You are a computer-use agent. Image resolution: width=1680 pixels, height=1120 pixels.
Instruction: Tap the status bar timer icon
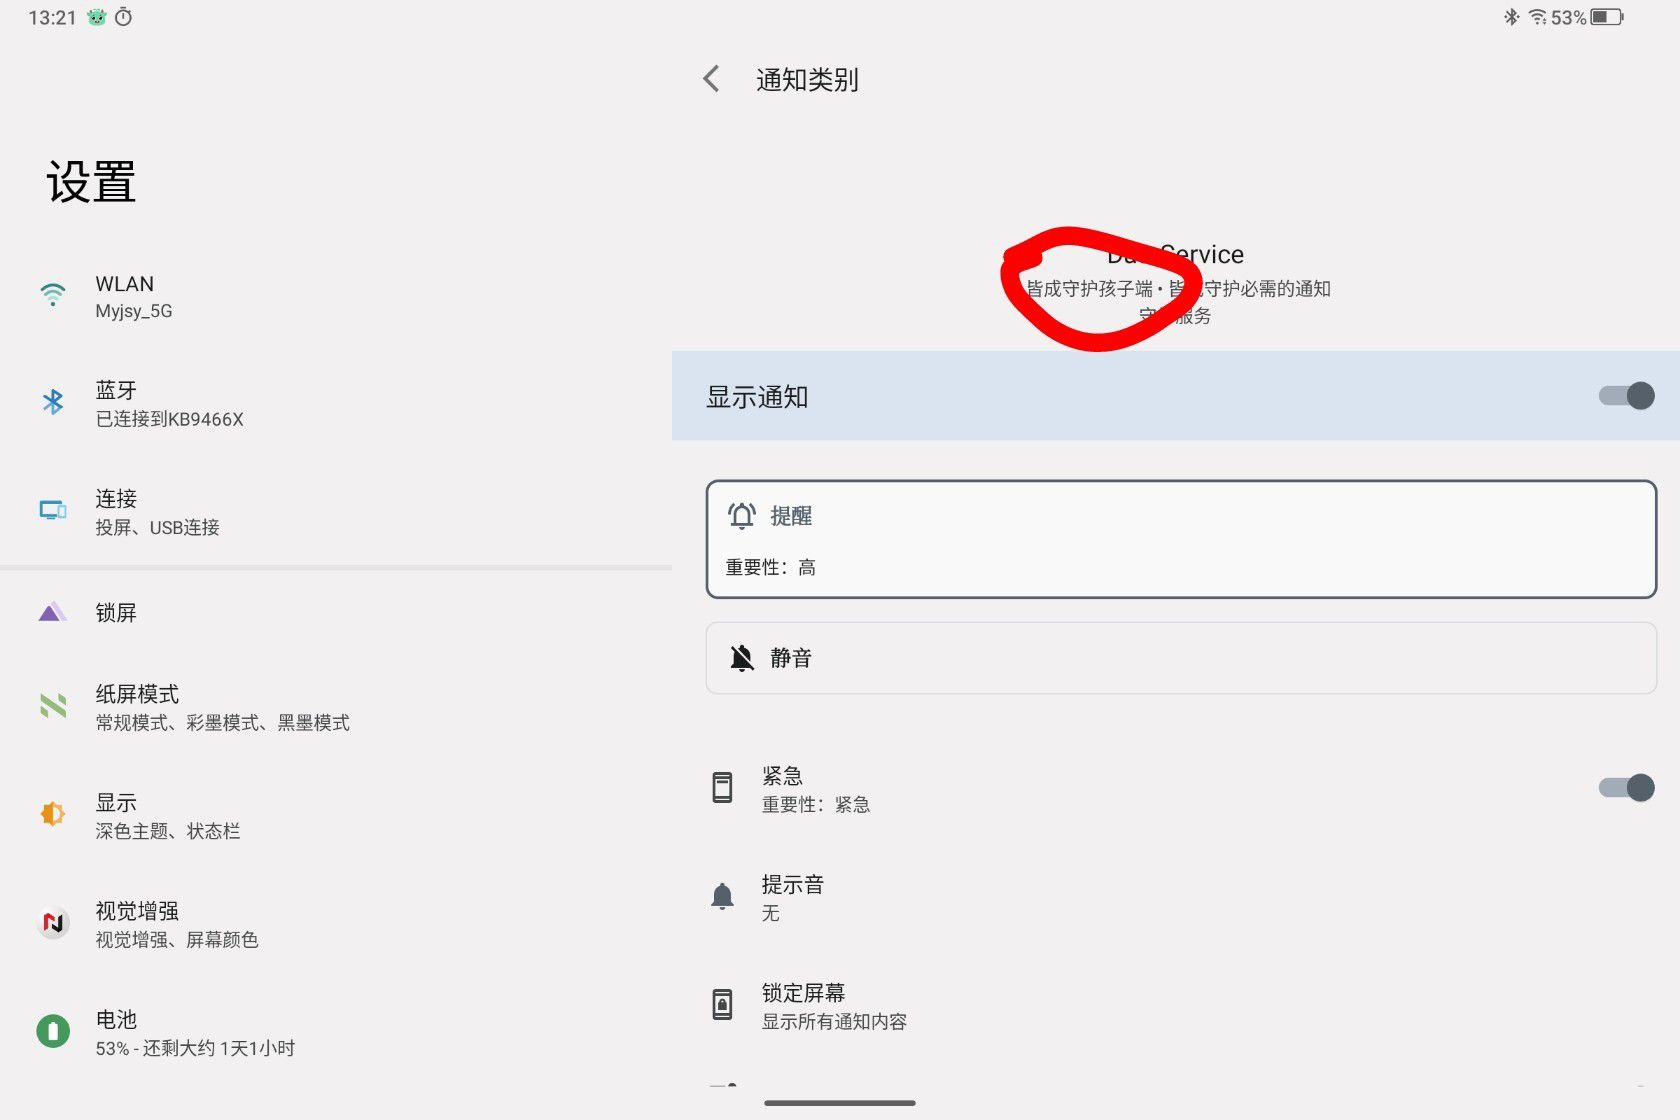tap(123, 17)
